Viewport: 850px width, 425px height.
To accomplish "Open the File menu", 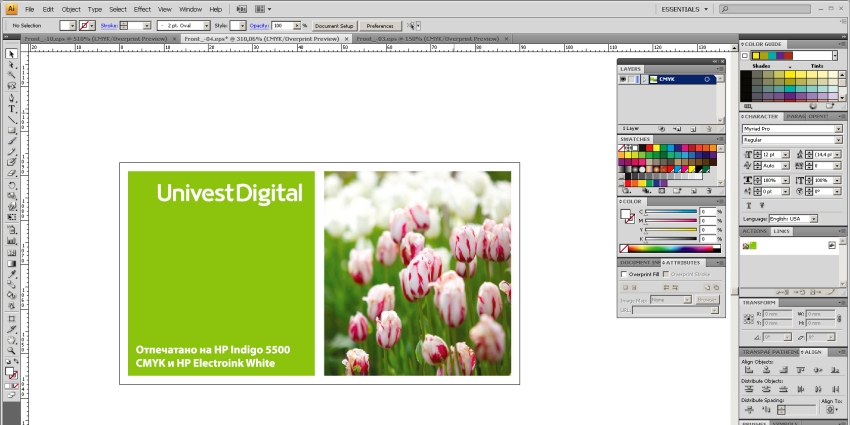I will tap(29, 9).
